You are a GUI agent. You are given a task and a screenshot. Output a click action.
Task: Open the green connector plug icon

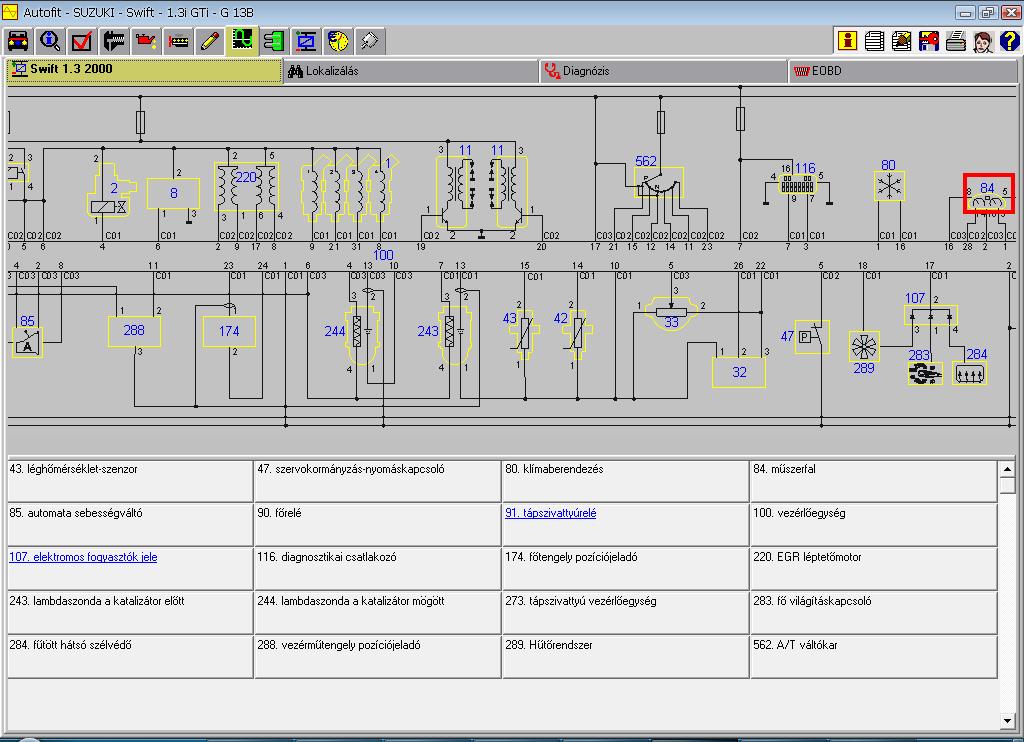pos(274,41)
